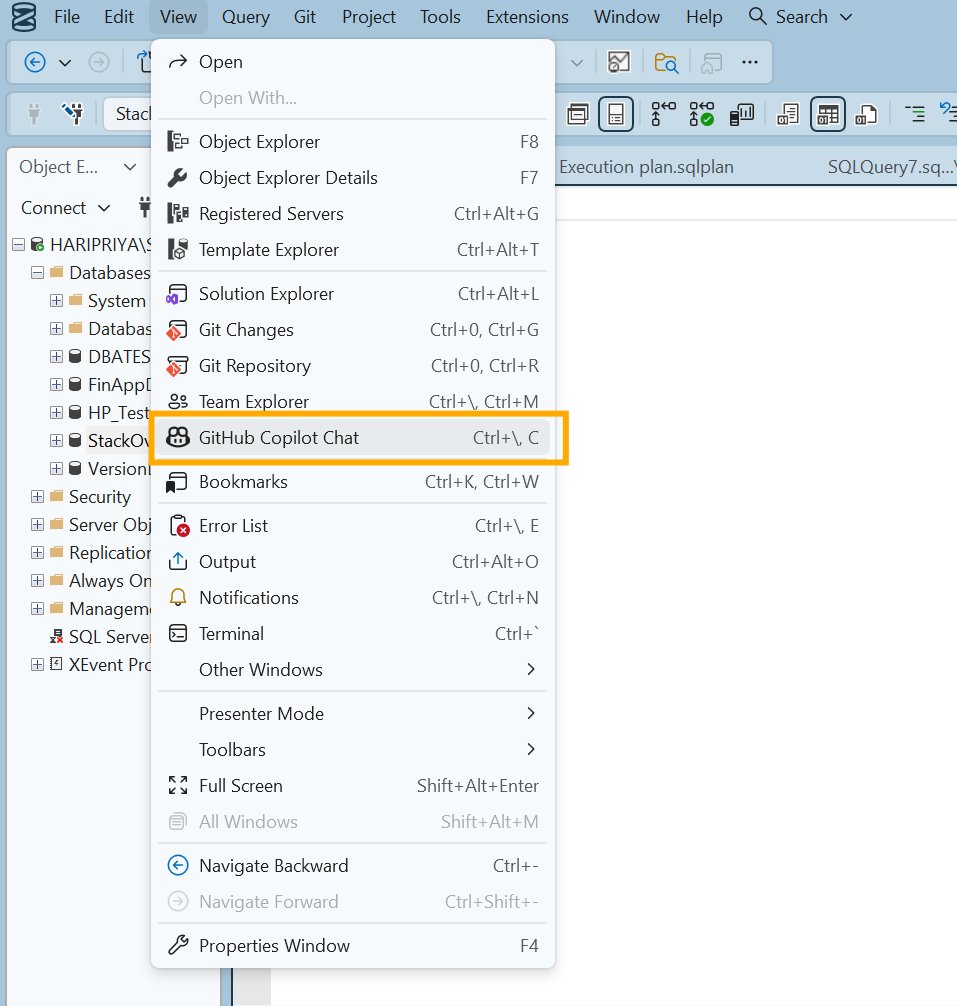The height and width of the screenshot is (1006, 957).
Task: Toggle Full Screen mode
Action: point(353,786)
